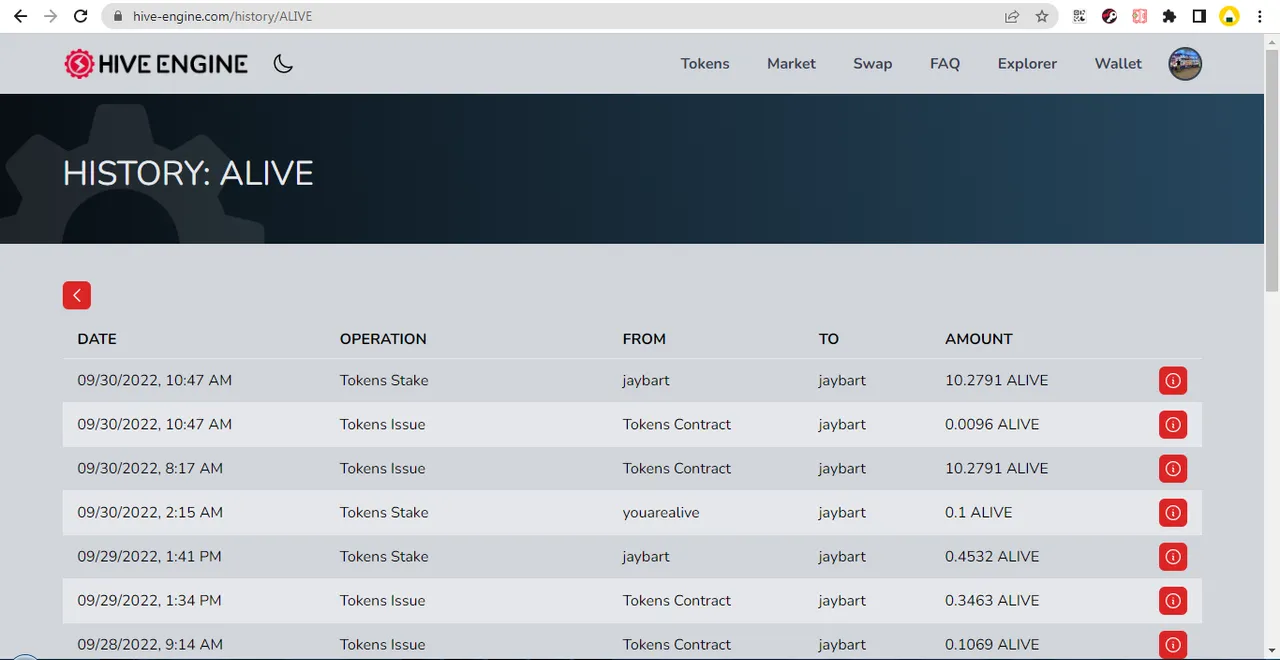The image size is (1280, 660).
Task: Open info for the 0.4532 ALIVE row
Action: click(1173, 557)
